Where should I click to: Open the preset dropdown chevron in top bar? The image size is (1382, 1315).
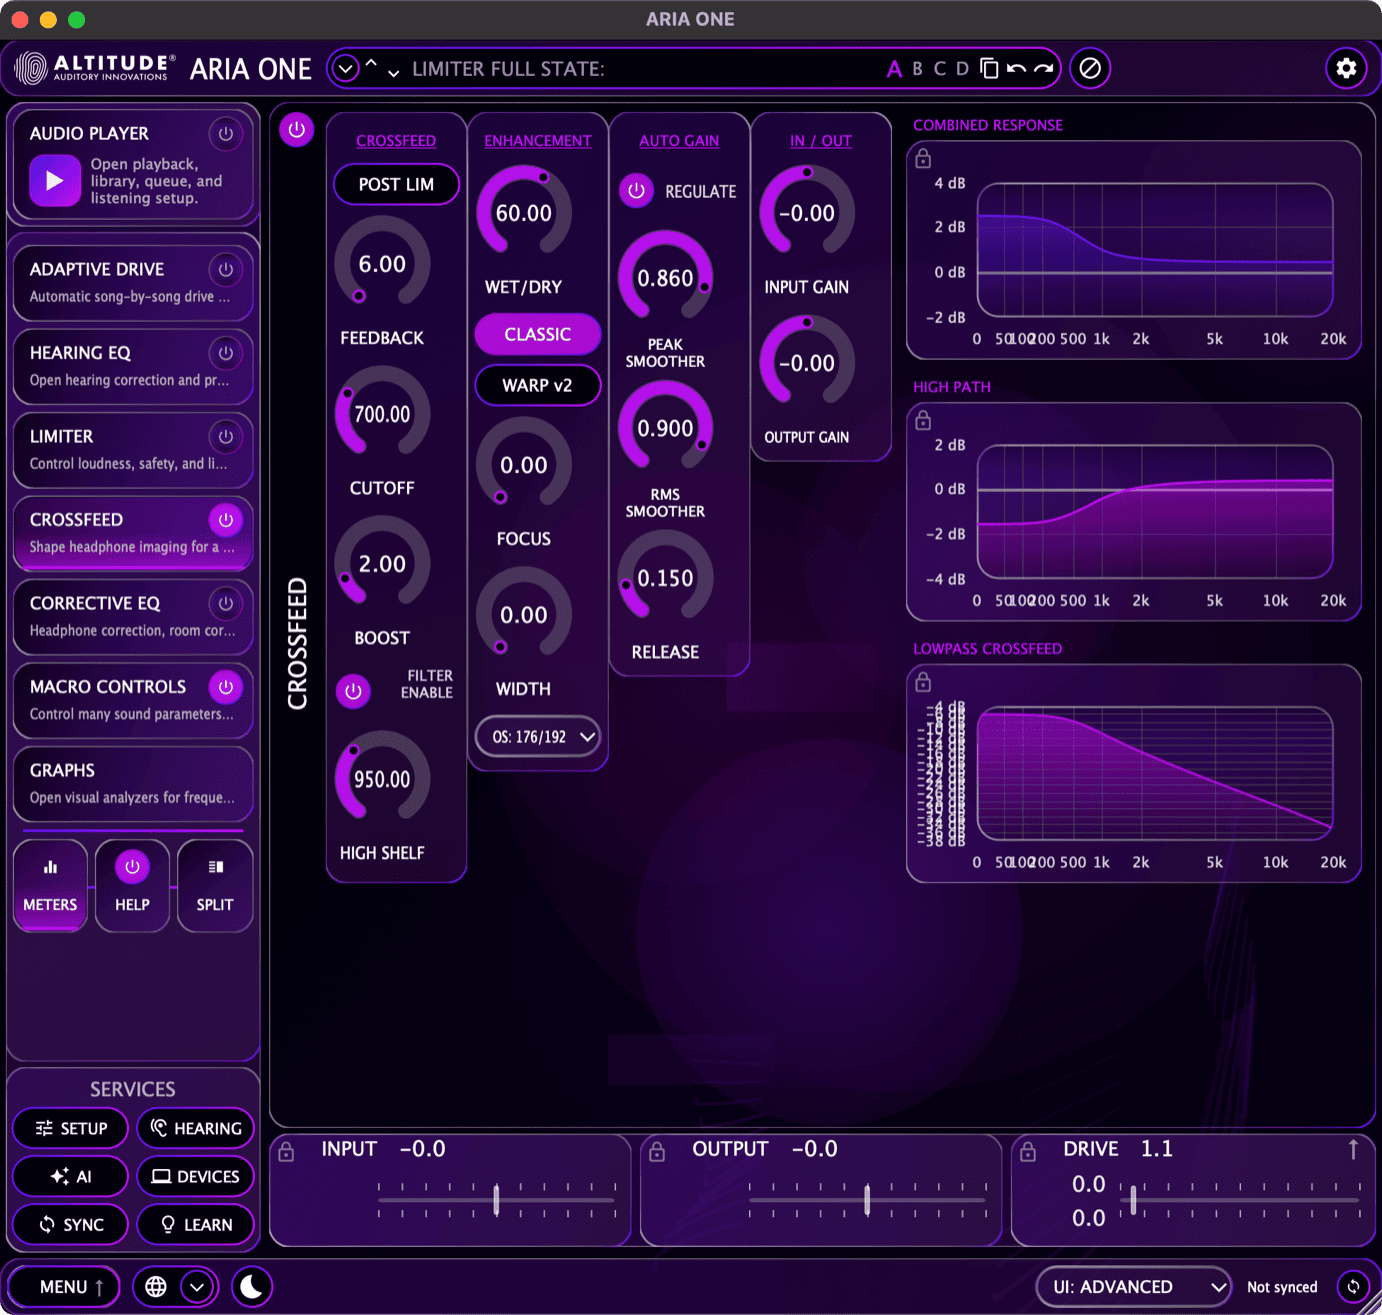(x=345, y=69)
